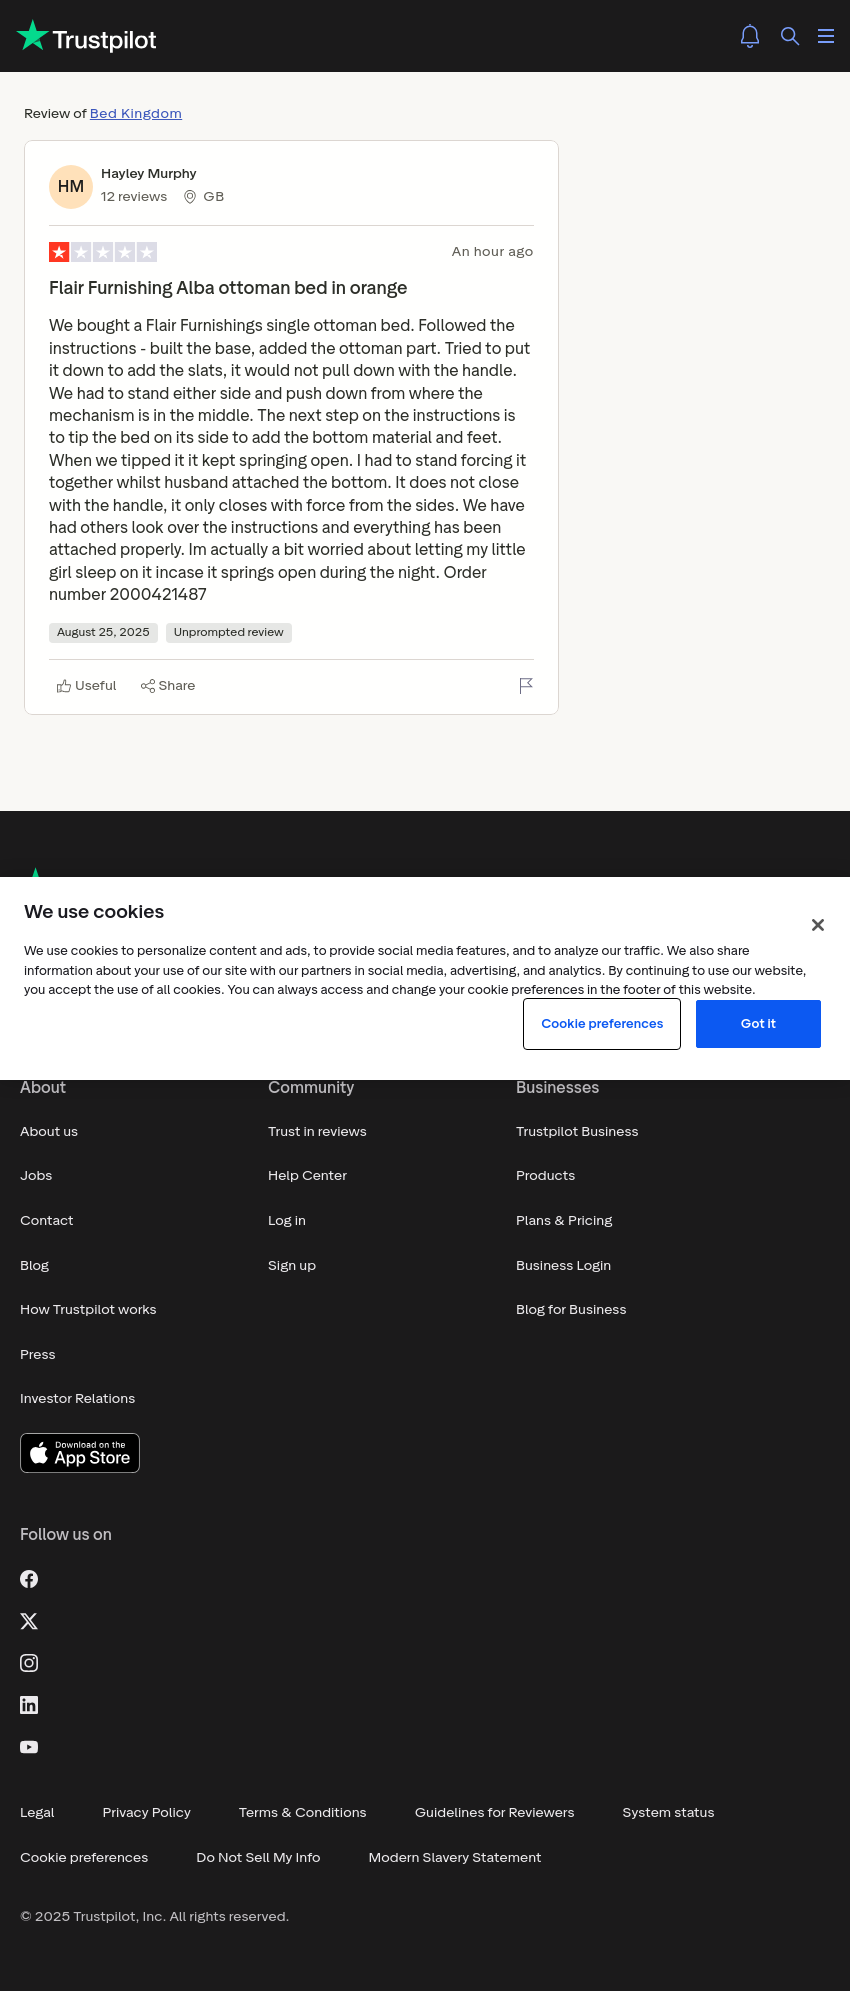This screenshot has width=850, height=1991.
Task: Open Guidelines for Reviewers link
Action: (x=495, y=1813)
